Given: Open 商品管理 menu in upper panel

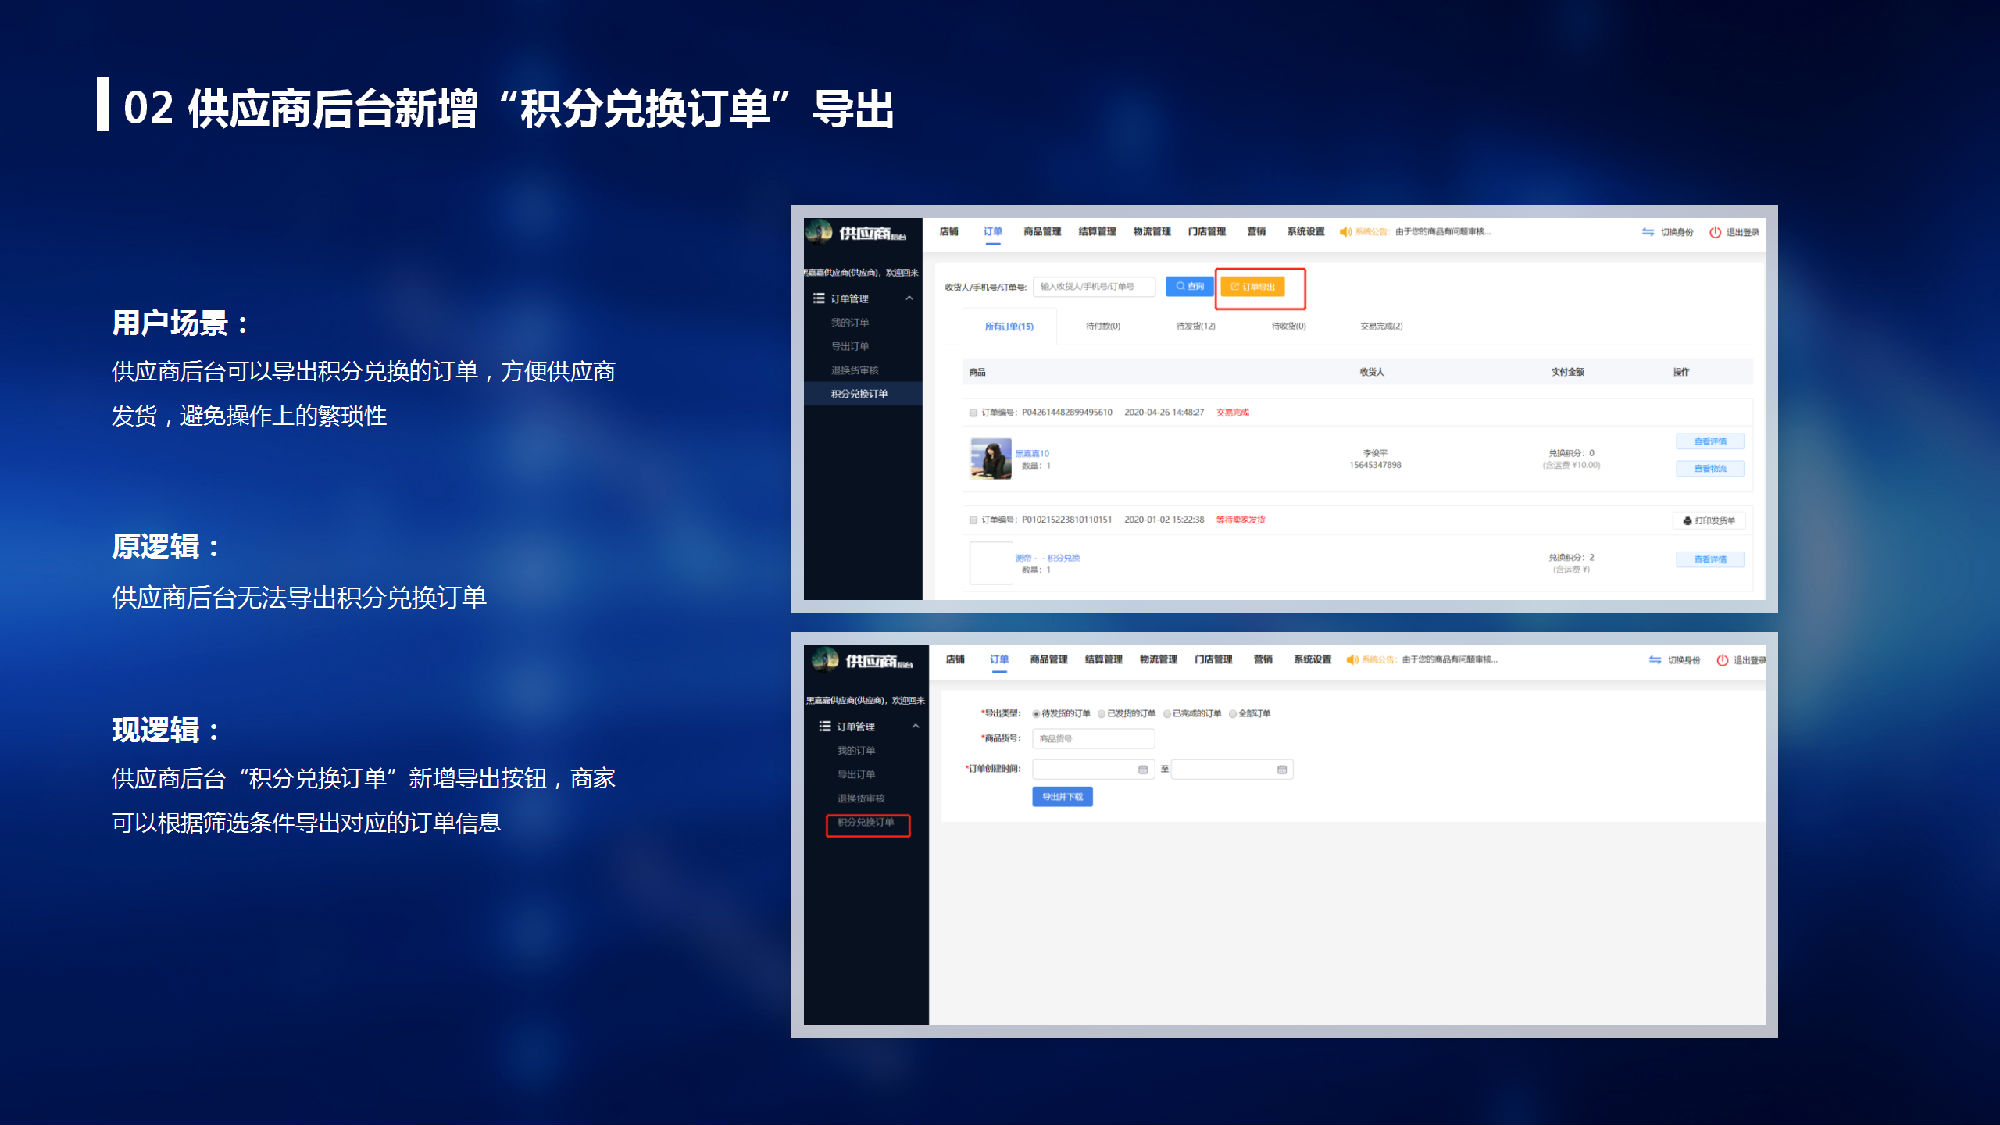Looking at the screenshot, I should pos(1042,232).
